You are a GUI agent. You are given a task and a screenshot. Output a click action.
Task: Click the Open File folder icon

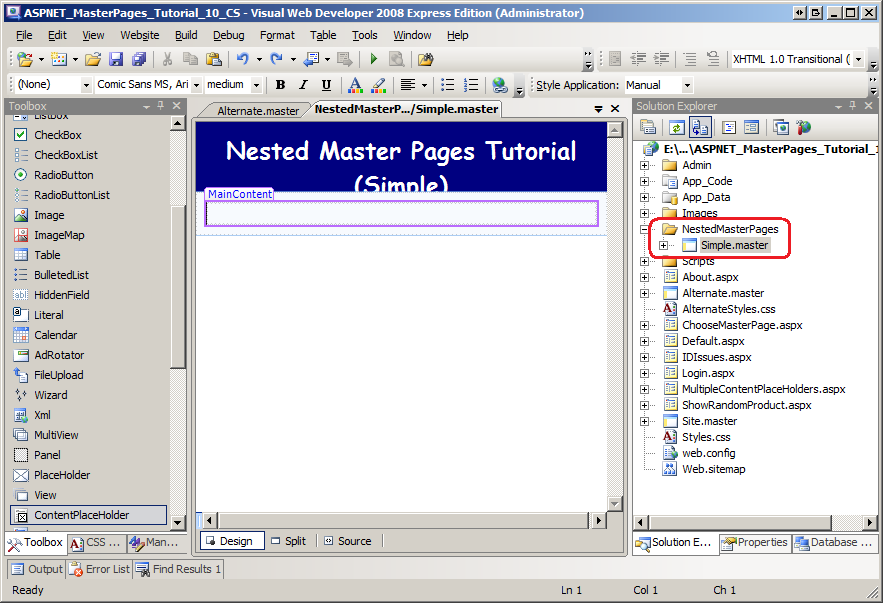(92, 60)
